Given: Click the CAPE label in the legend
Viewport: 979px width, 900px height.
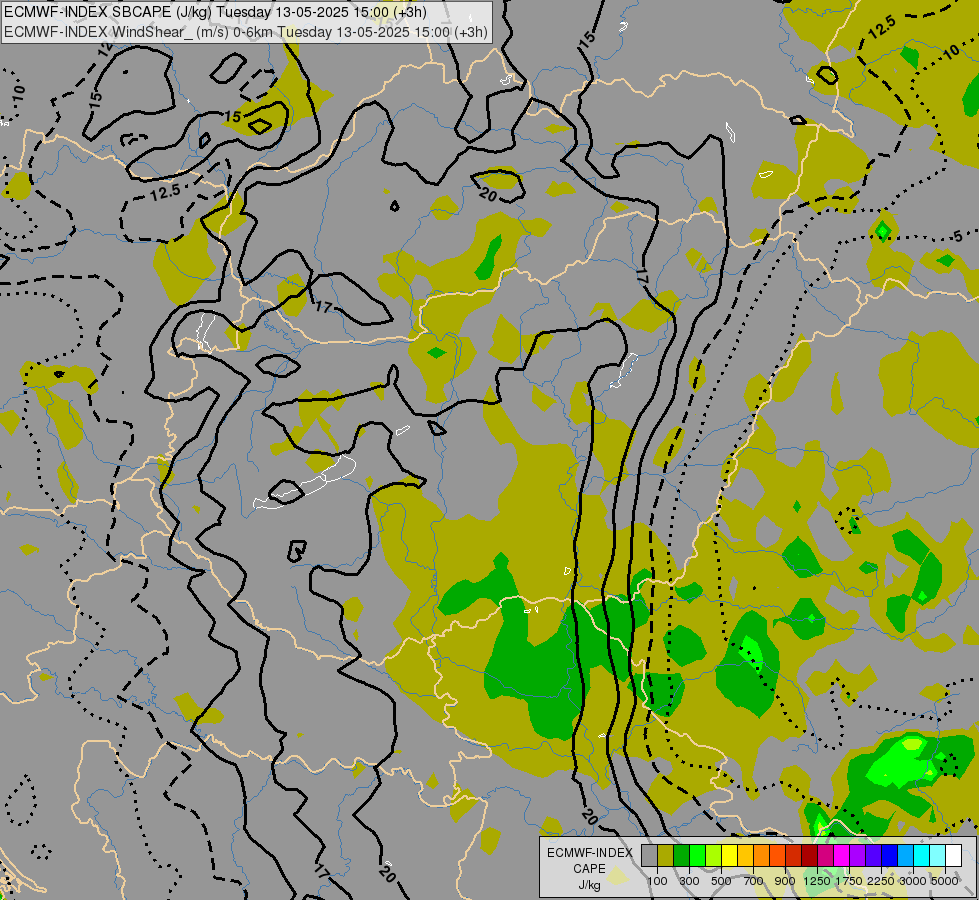Looking at the screenshot, I should click(x=589, y=869).
